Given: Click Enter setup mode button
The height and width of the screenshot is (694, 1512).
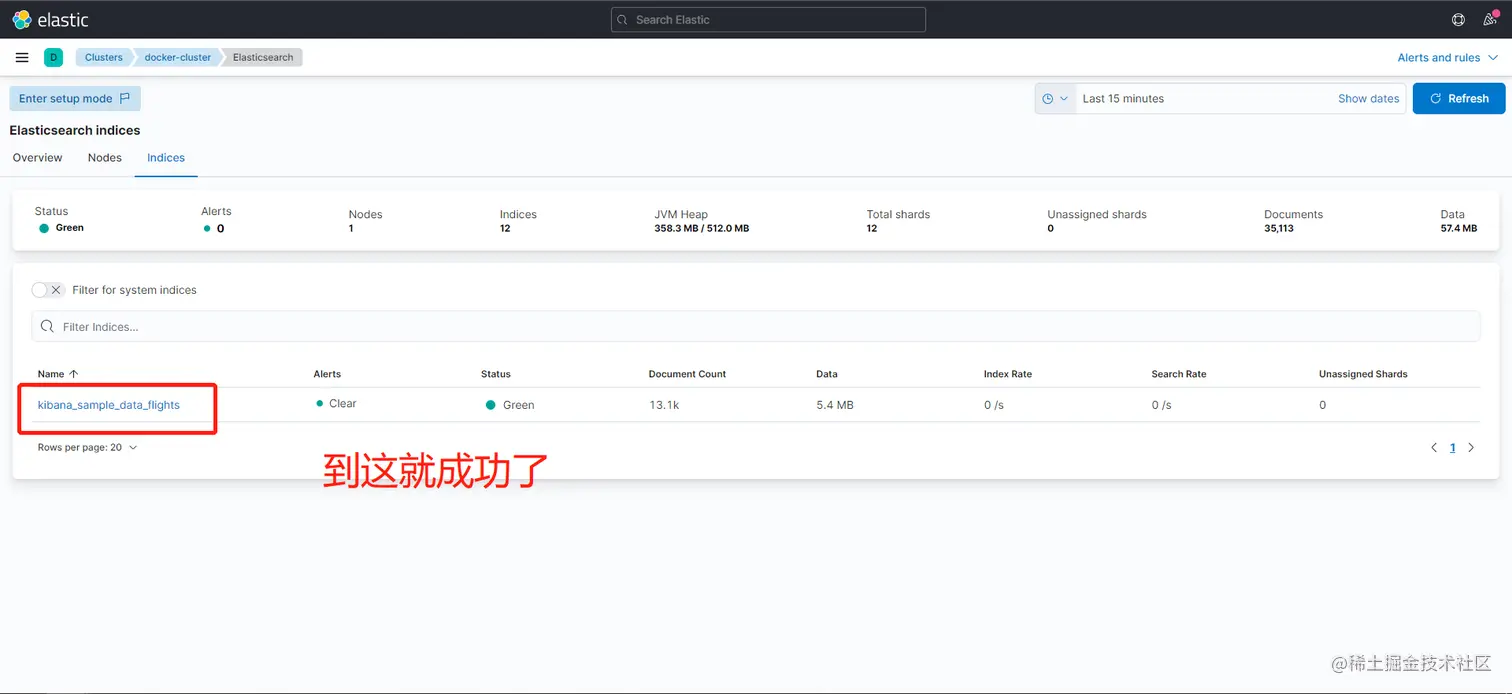Looking at the screenshot, I should [x=75, y=99].
